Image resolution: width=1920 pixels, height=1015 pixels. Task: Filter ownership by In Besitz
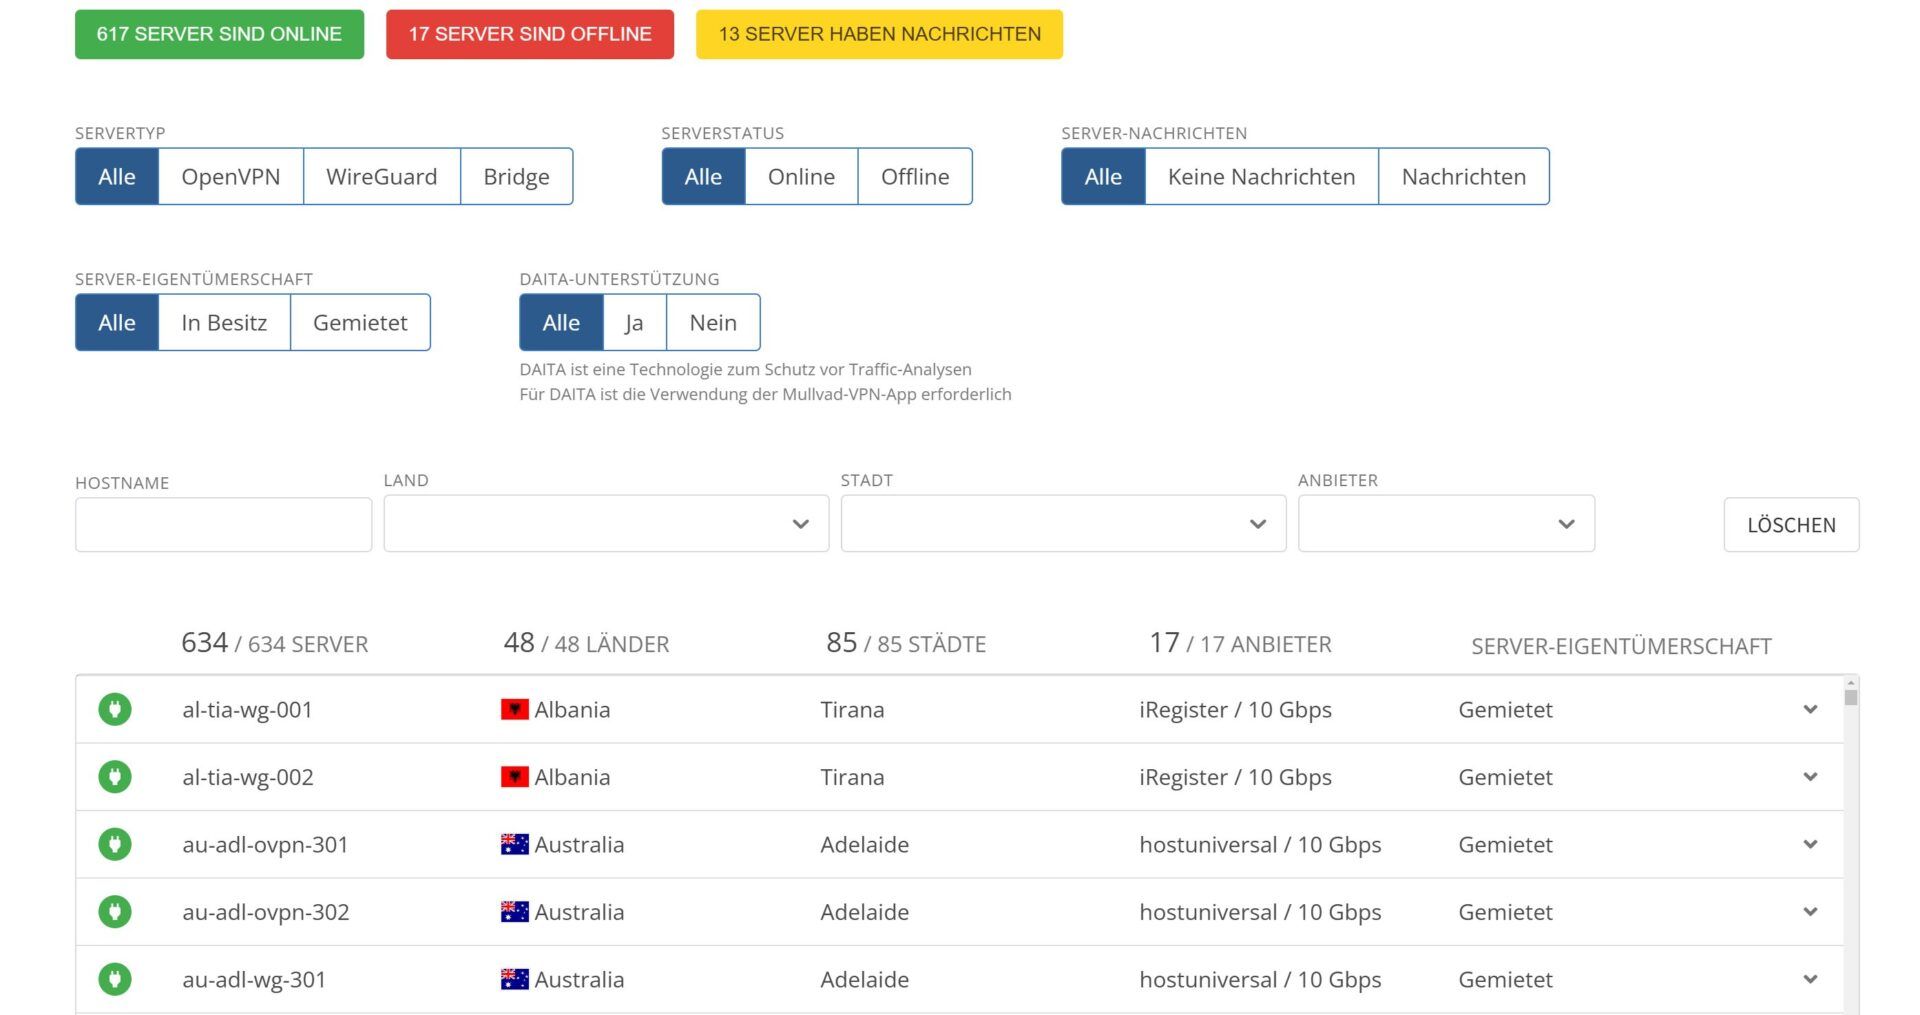point(224,322)
